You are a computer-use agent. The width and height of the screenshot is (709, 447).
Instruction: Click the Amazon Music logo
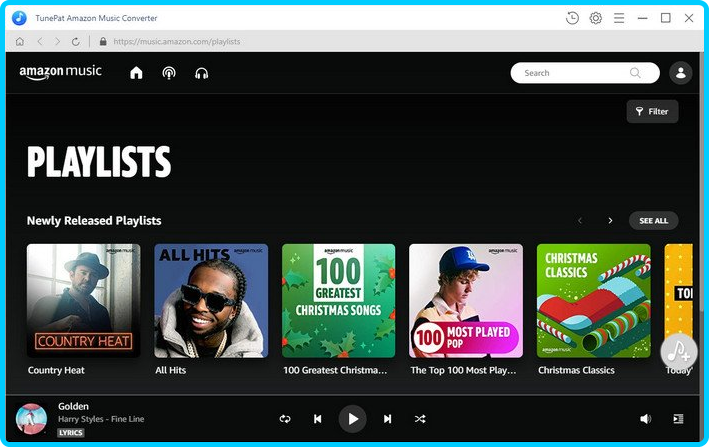(x=60, y=72)
